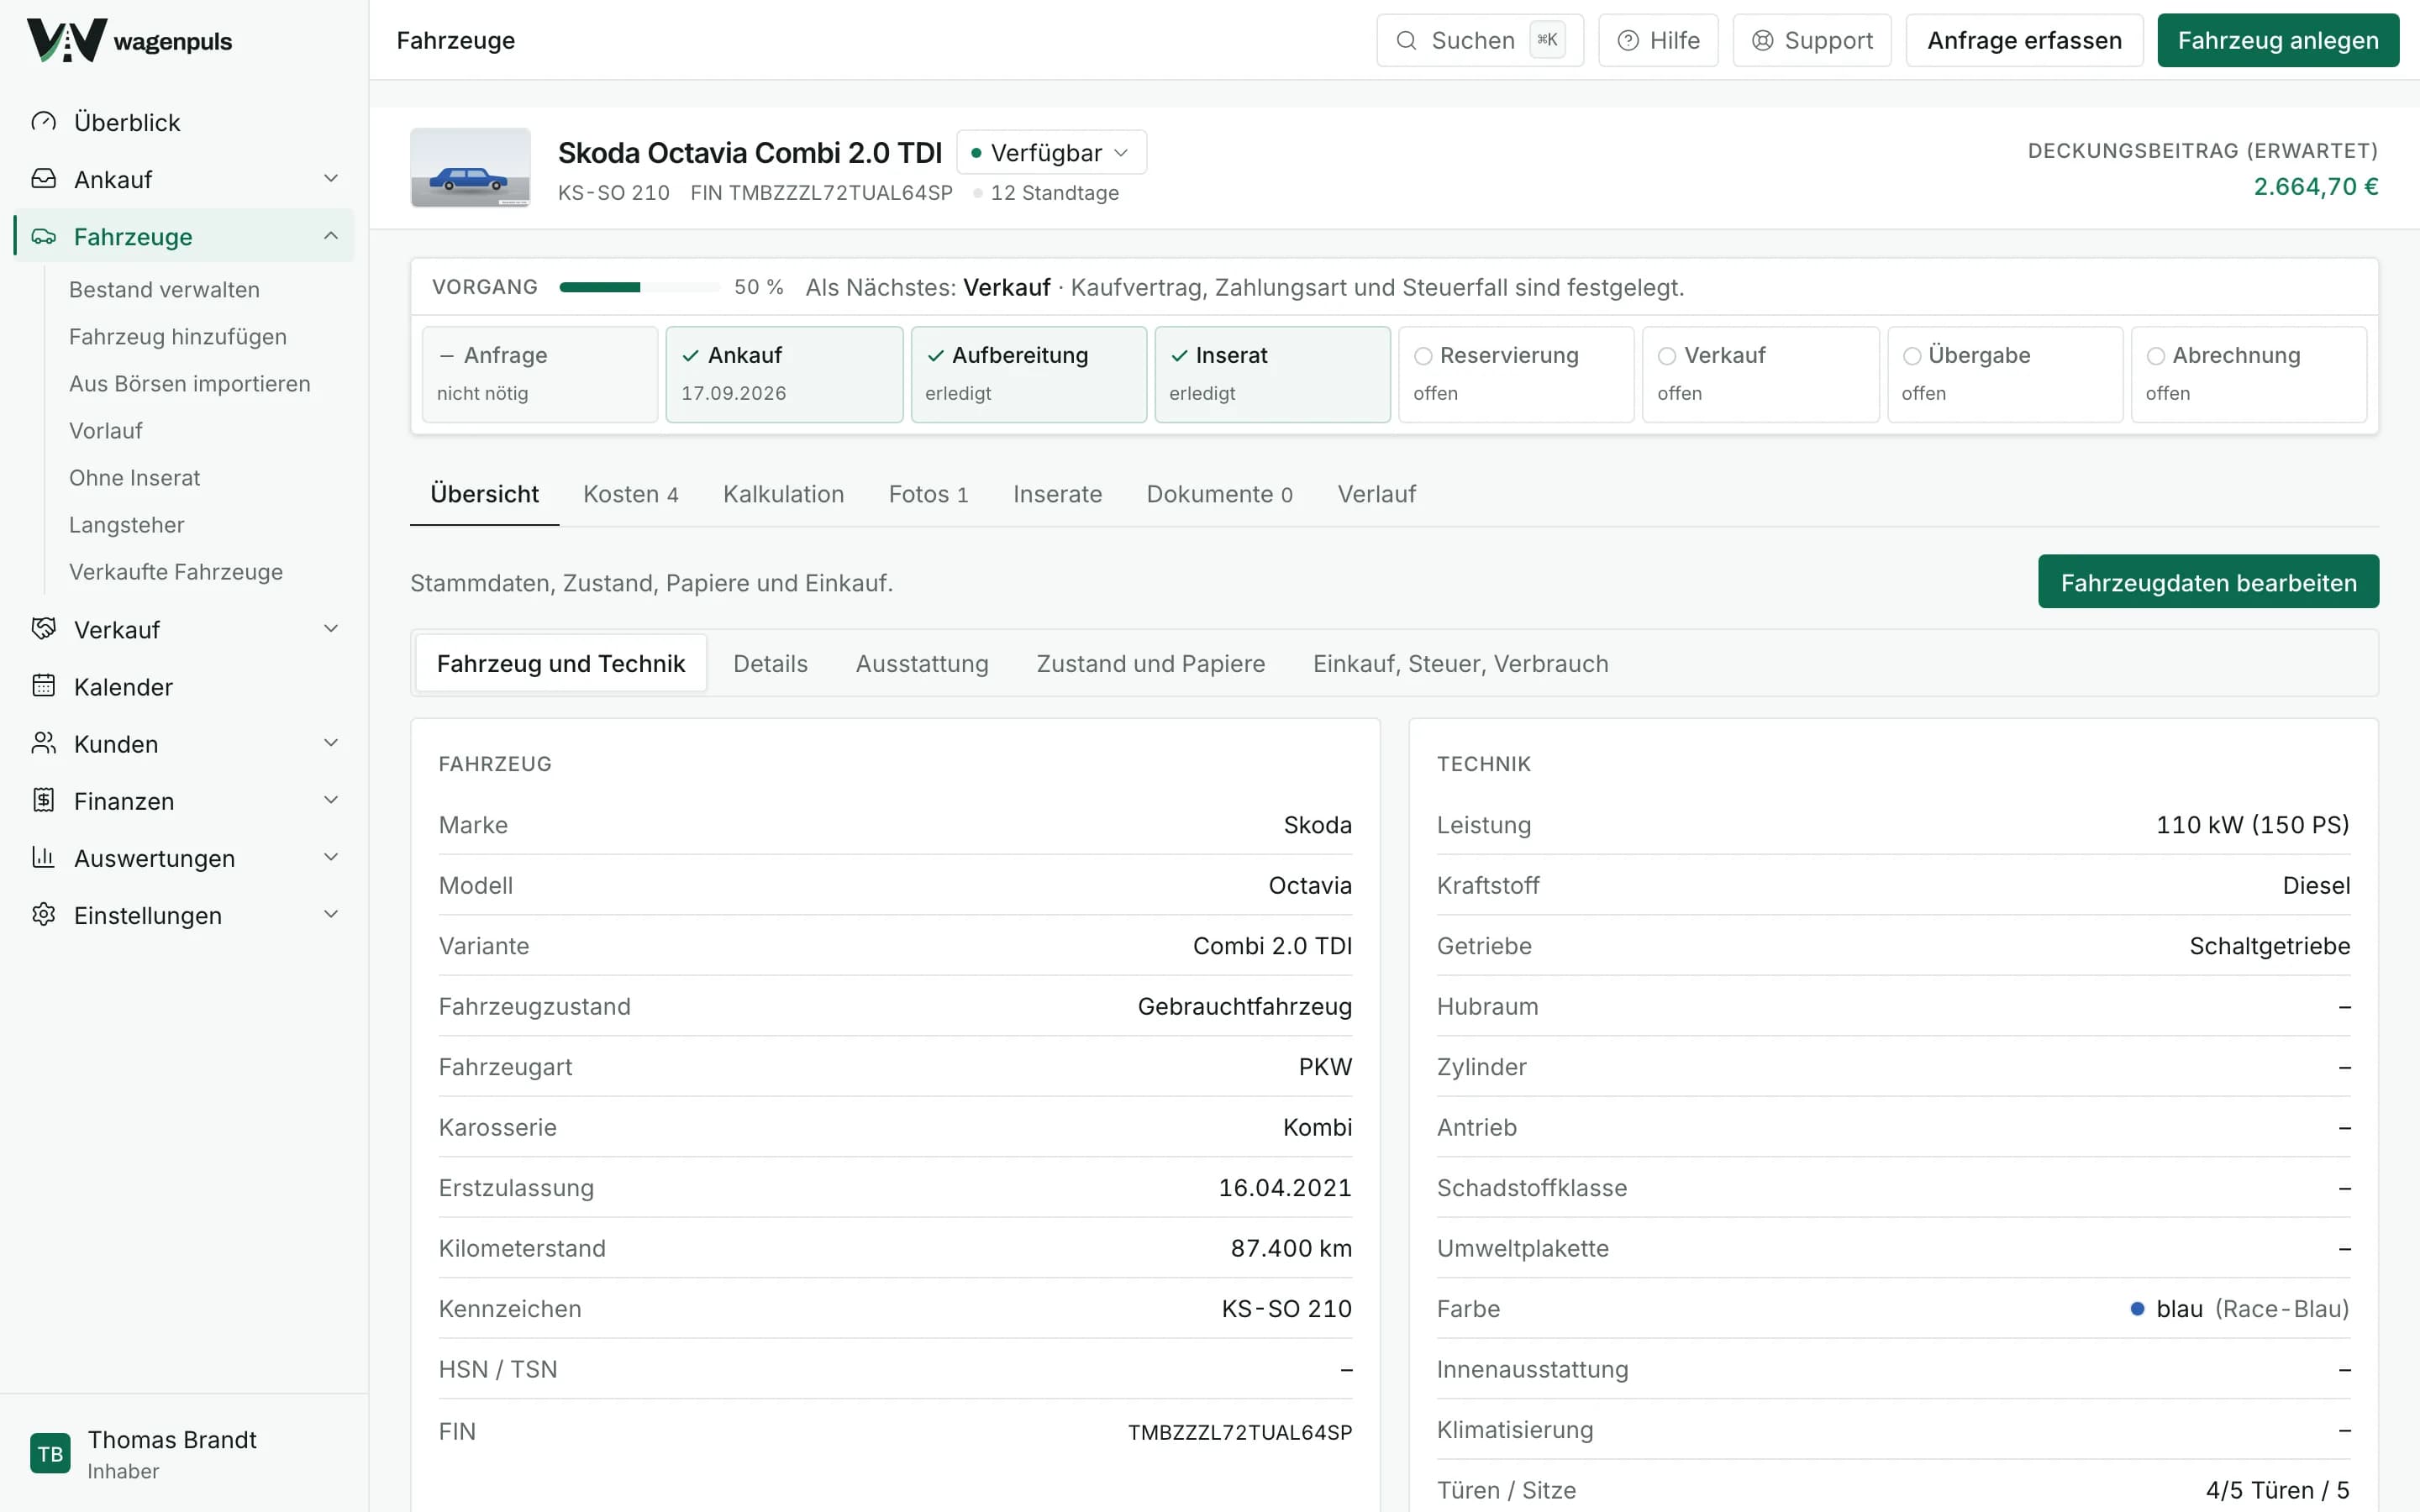Click the Kunden people icon
The image size is (2420, 1512).
[44, 743]
